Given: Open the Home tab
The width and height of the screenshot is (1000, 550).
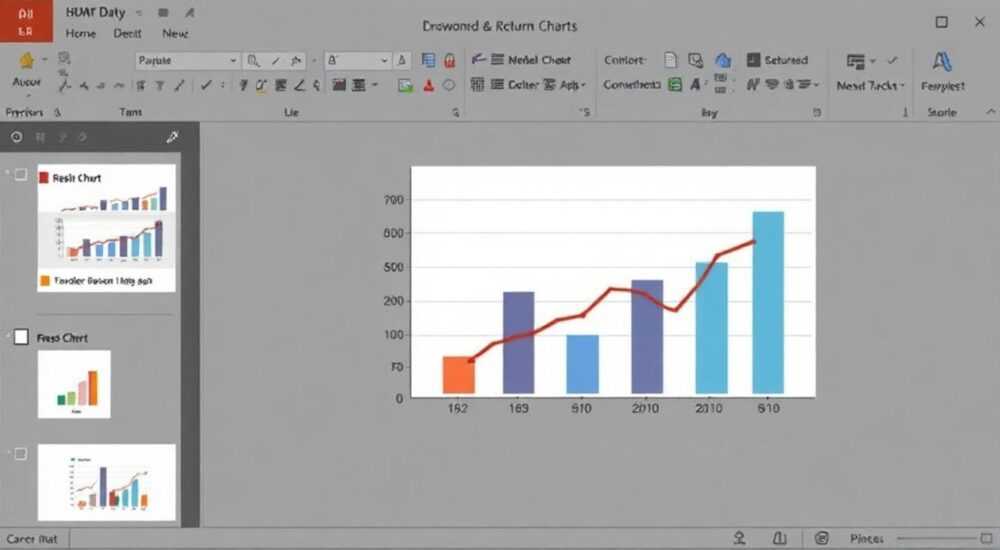Looking at the screenshot, I should [x=80, y=33].
